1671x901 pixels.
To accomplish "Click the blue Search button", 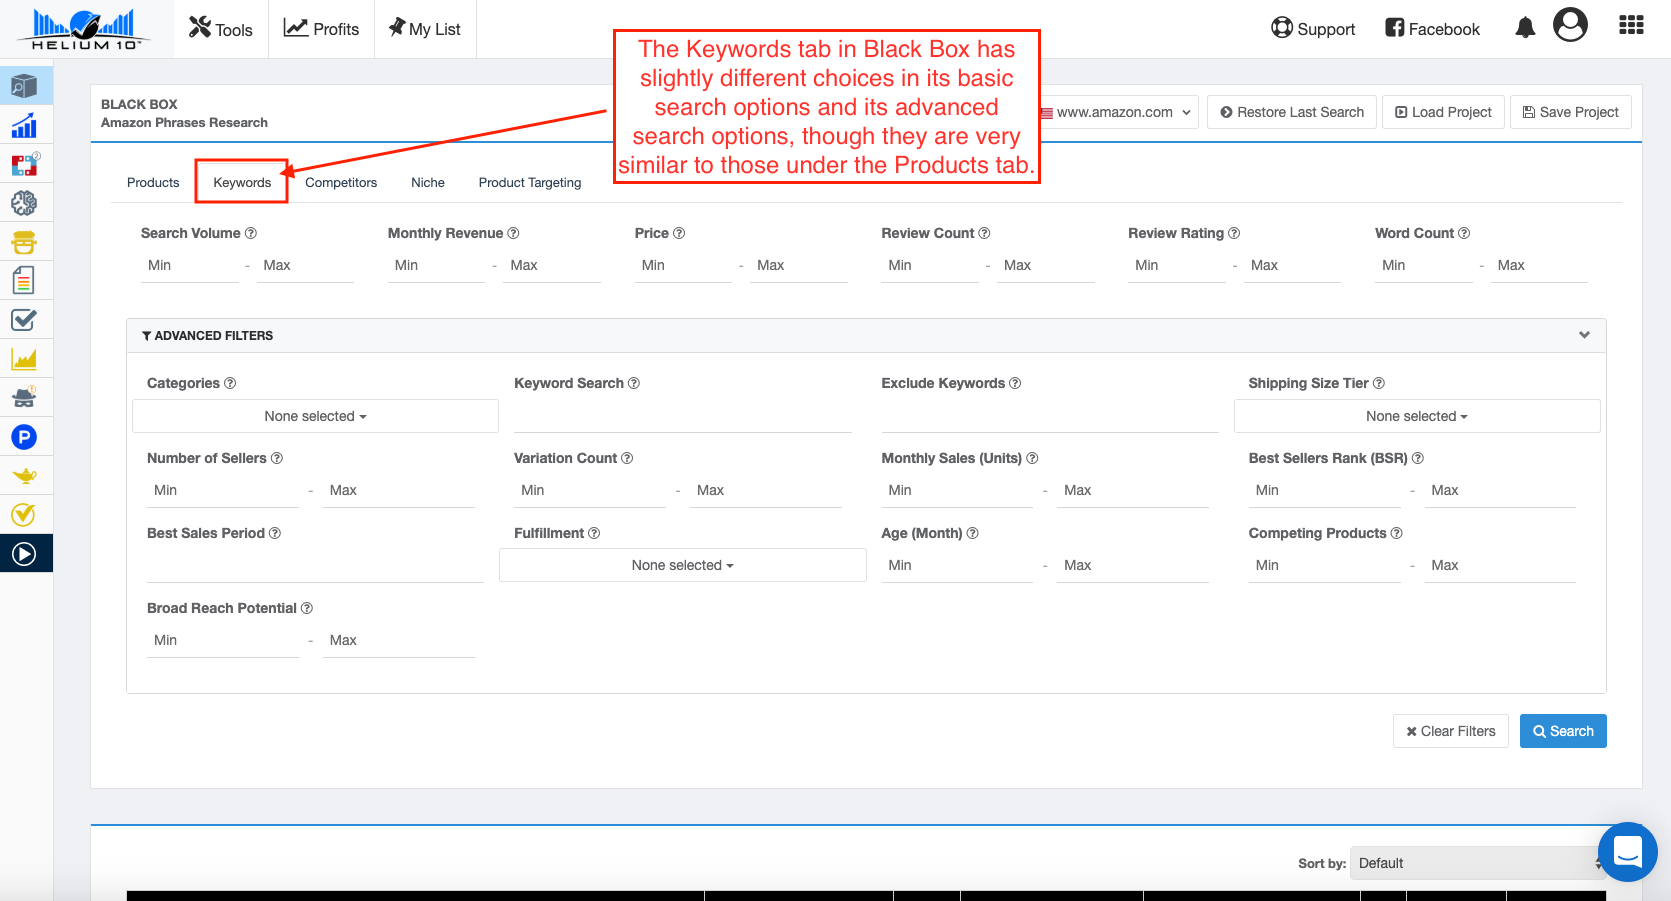I will [1563, 731].
